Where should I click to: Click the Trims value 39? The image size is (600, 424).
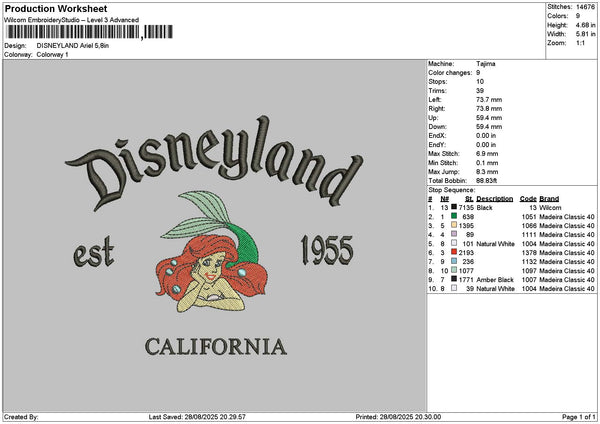pyautogui.click(x=480, y=91)
